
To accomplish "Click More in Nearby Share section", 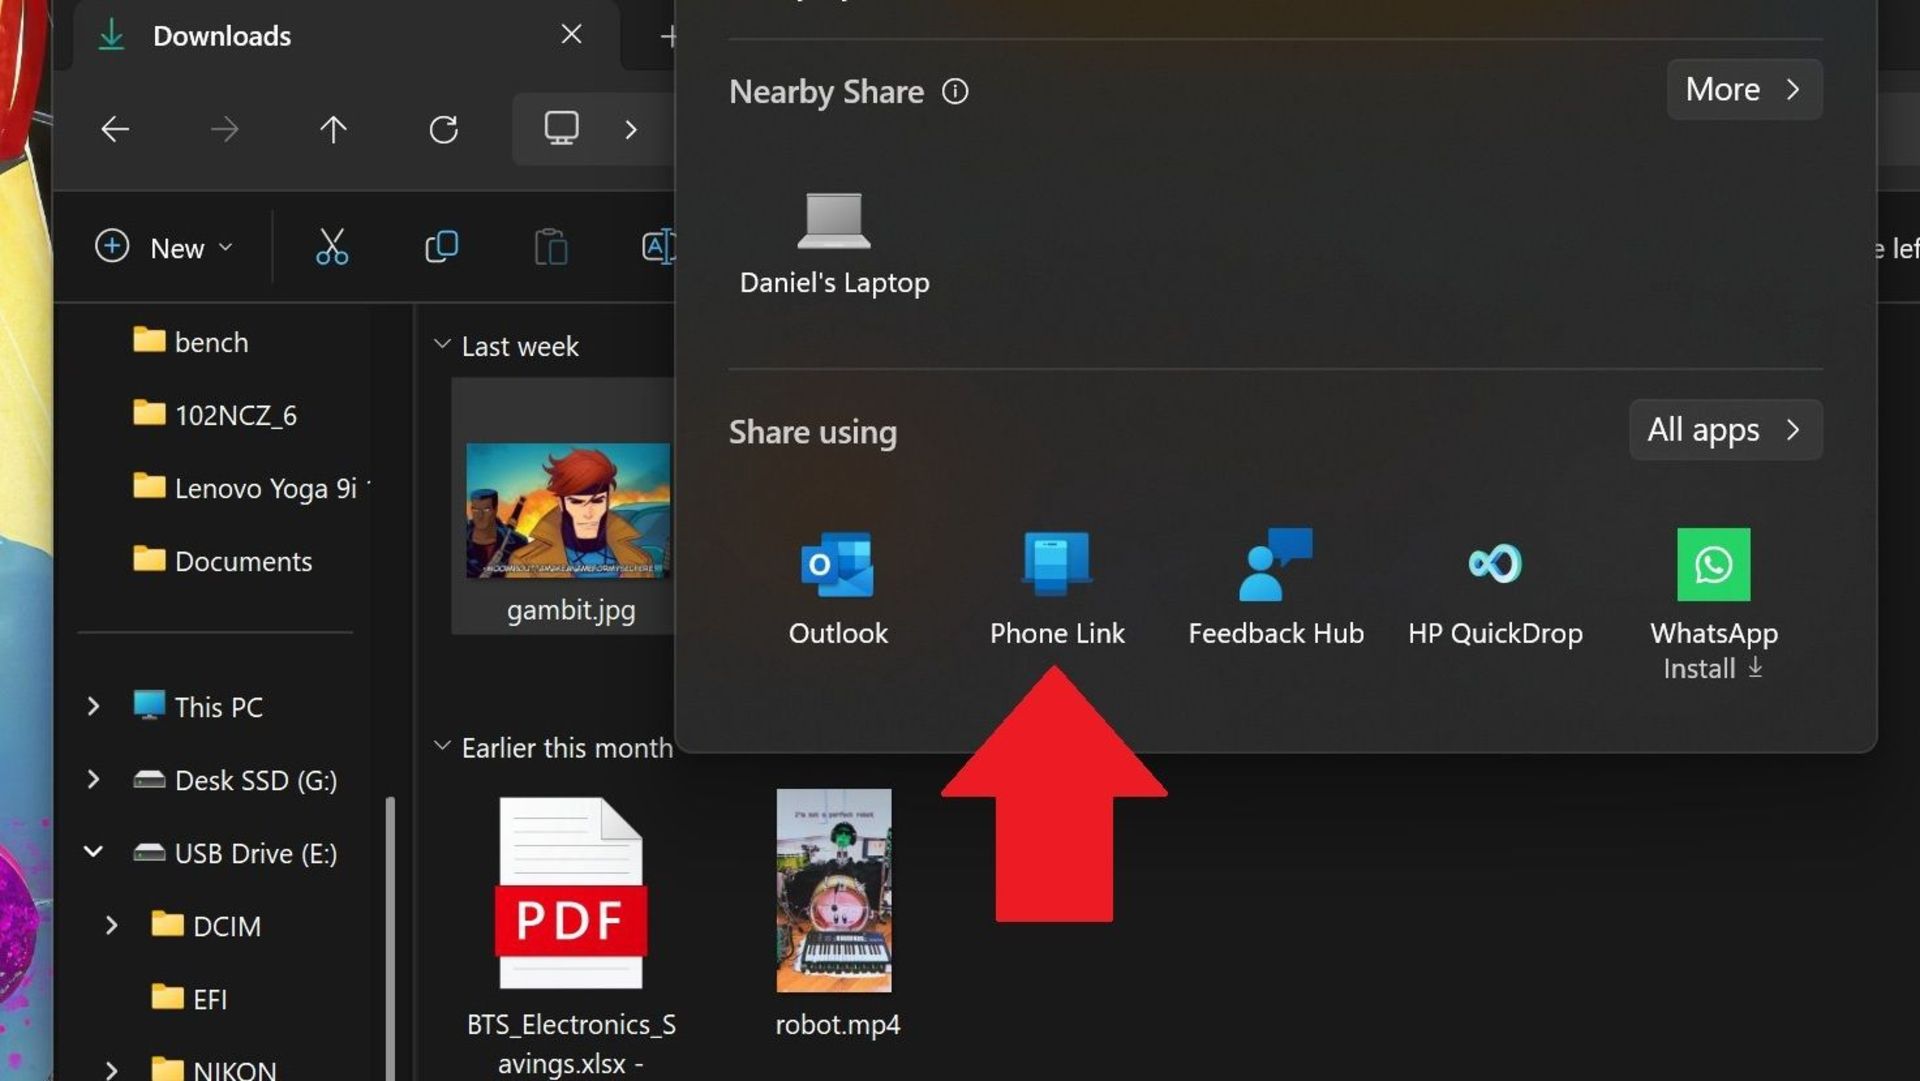I will point(1742,88).
